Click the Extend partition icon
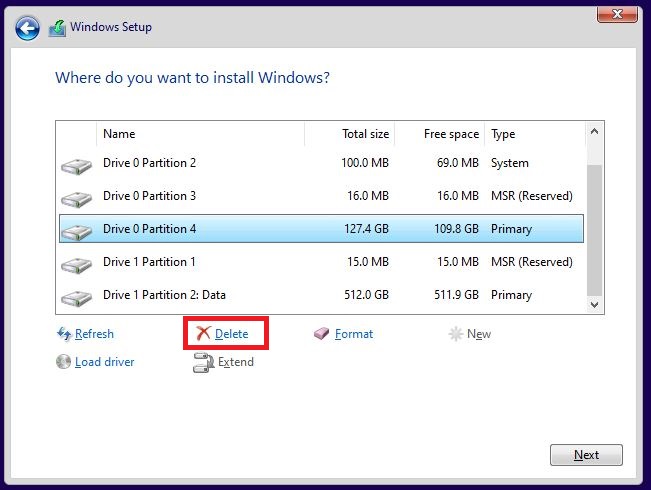 tap(203, 362)
